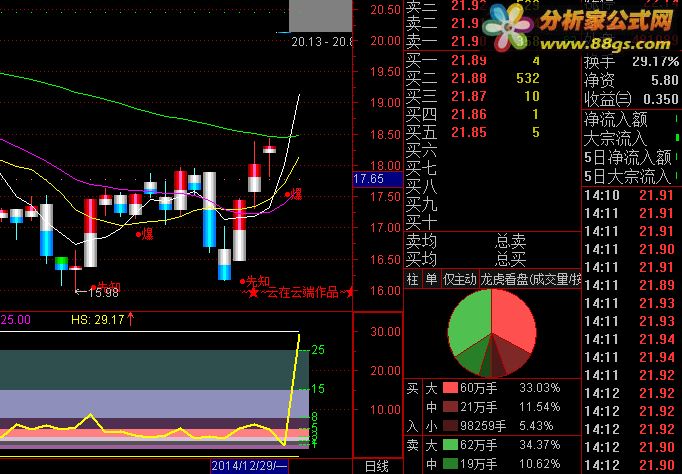Click the 11.54% medium-buy percentage
The height and width of the screenshot is (474, 682).
tap(540, 407)
